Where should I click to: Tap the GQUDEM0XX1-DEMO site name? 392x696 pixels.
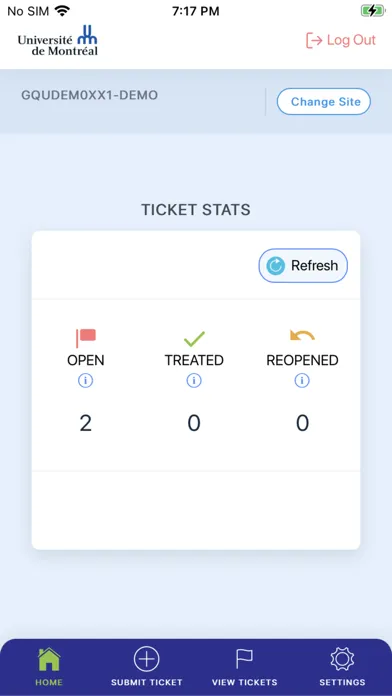point(90,95)
